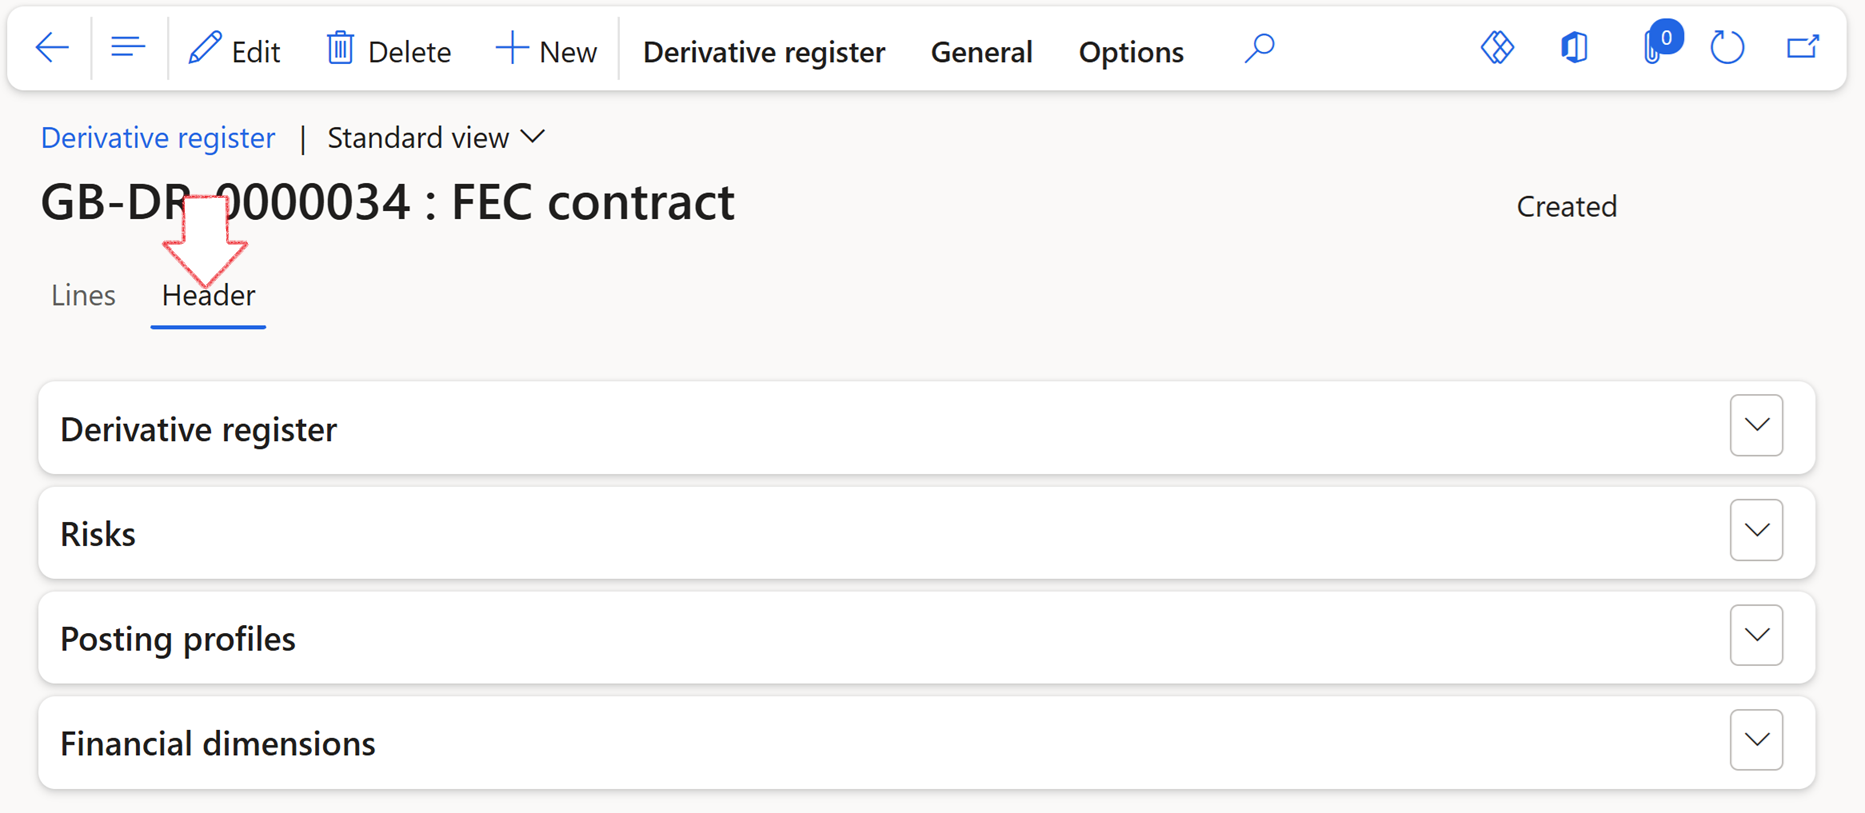The width and height of the screenshot is (1865, 813).
Task: Open the General menu
Action: pyautogui.click(x=981, y=52)
